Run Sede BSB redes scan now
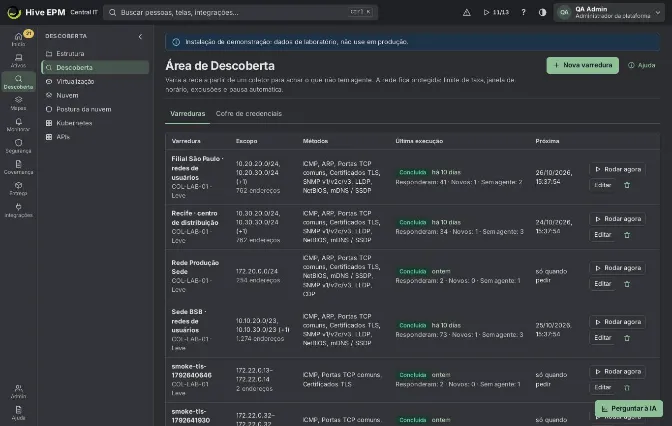 pyautogui.click(x=618, y=322)
